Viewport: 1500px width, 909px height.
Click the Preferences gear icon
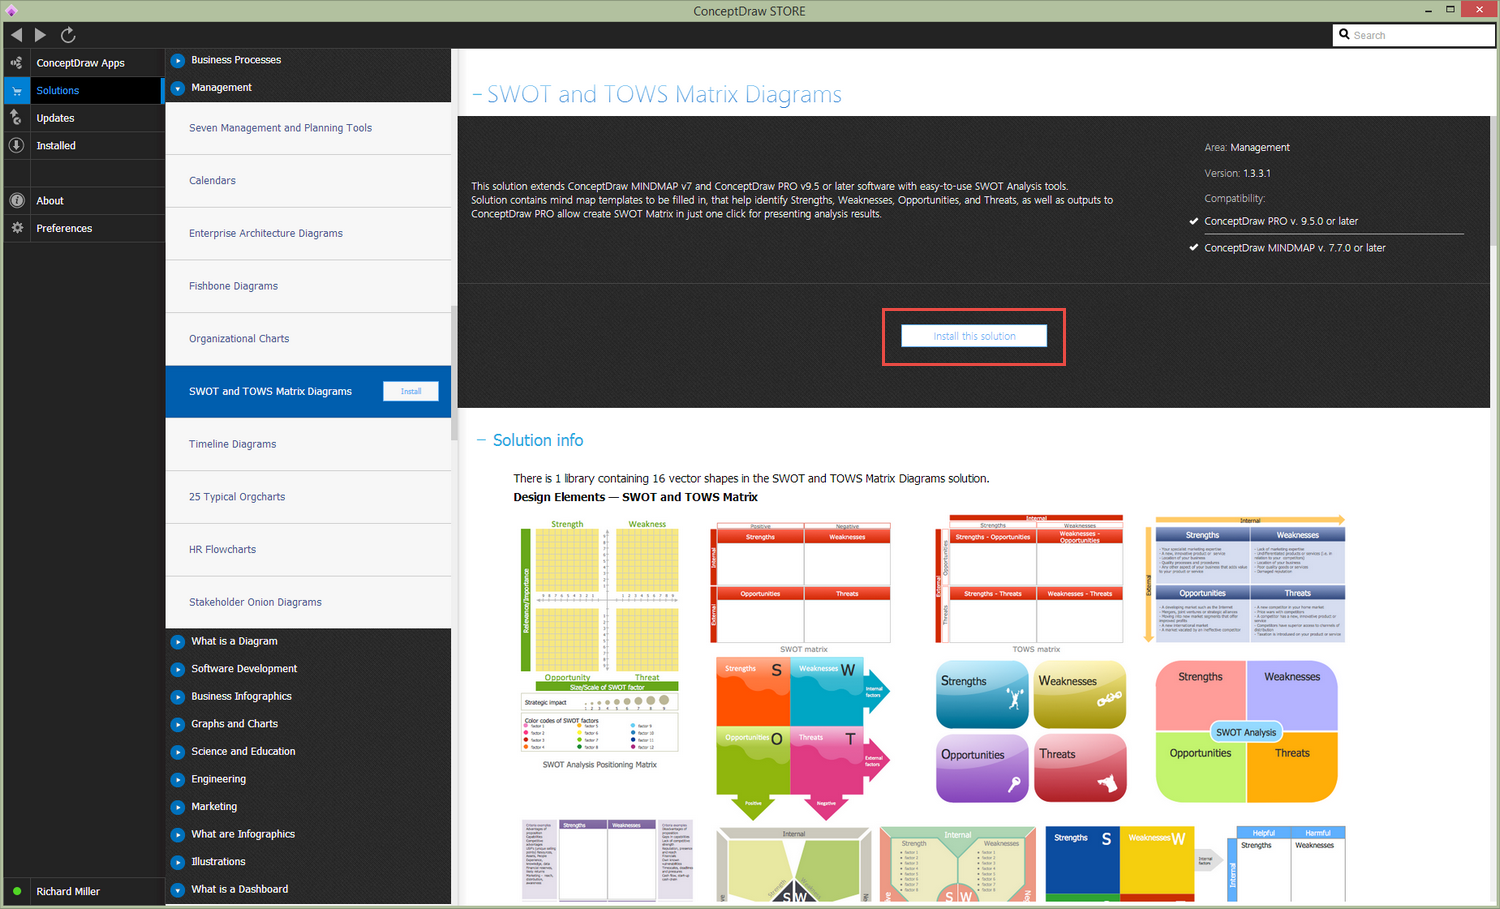pos(16,228)
